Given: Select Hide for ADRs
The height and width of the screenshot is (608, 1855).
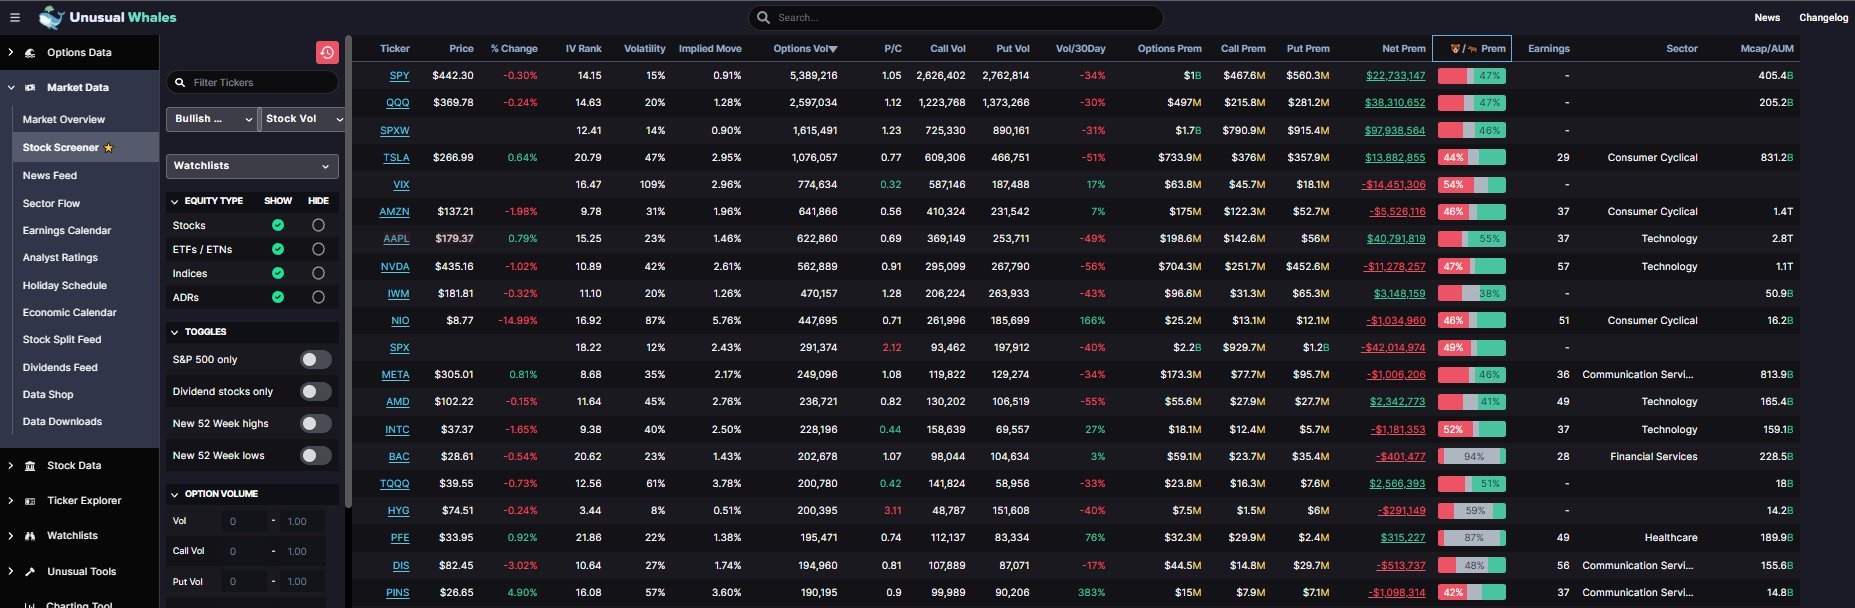Looking at the screenshot, I should [x=318, y=297].
